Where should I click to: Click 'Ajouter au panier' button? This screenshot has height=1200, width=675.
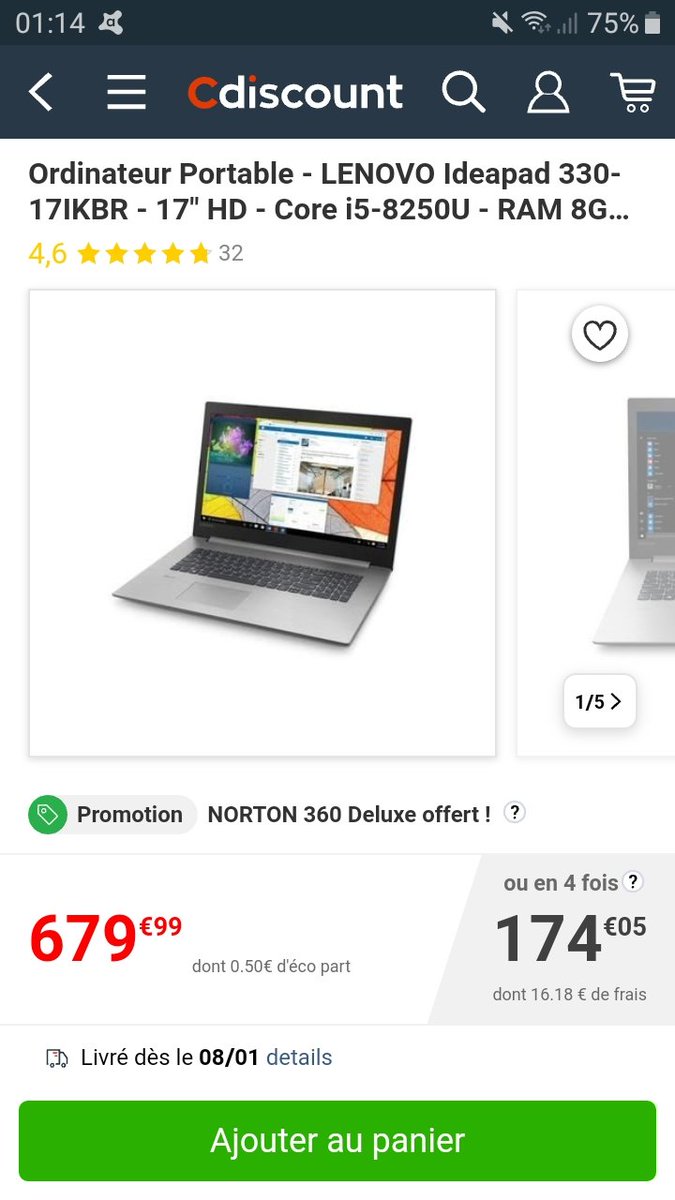click(337, 1141)
